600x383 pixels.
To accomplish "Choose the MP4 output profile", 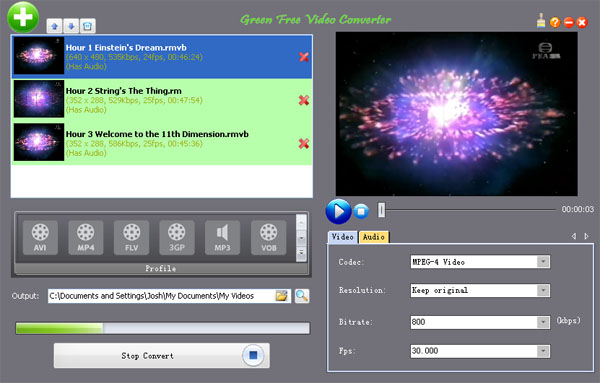I will click(x=86, y=238).
